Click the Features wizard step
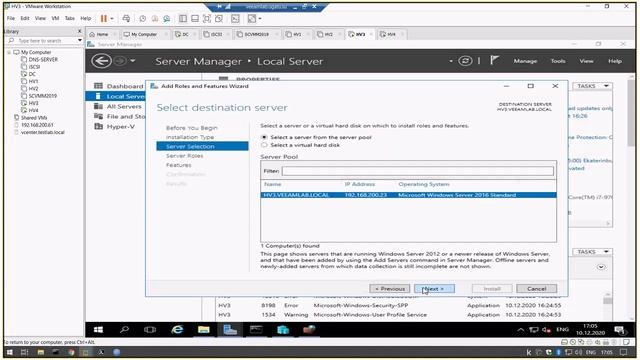 178,165
